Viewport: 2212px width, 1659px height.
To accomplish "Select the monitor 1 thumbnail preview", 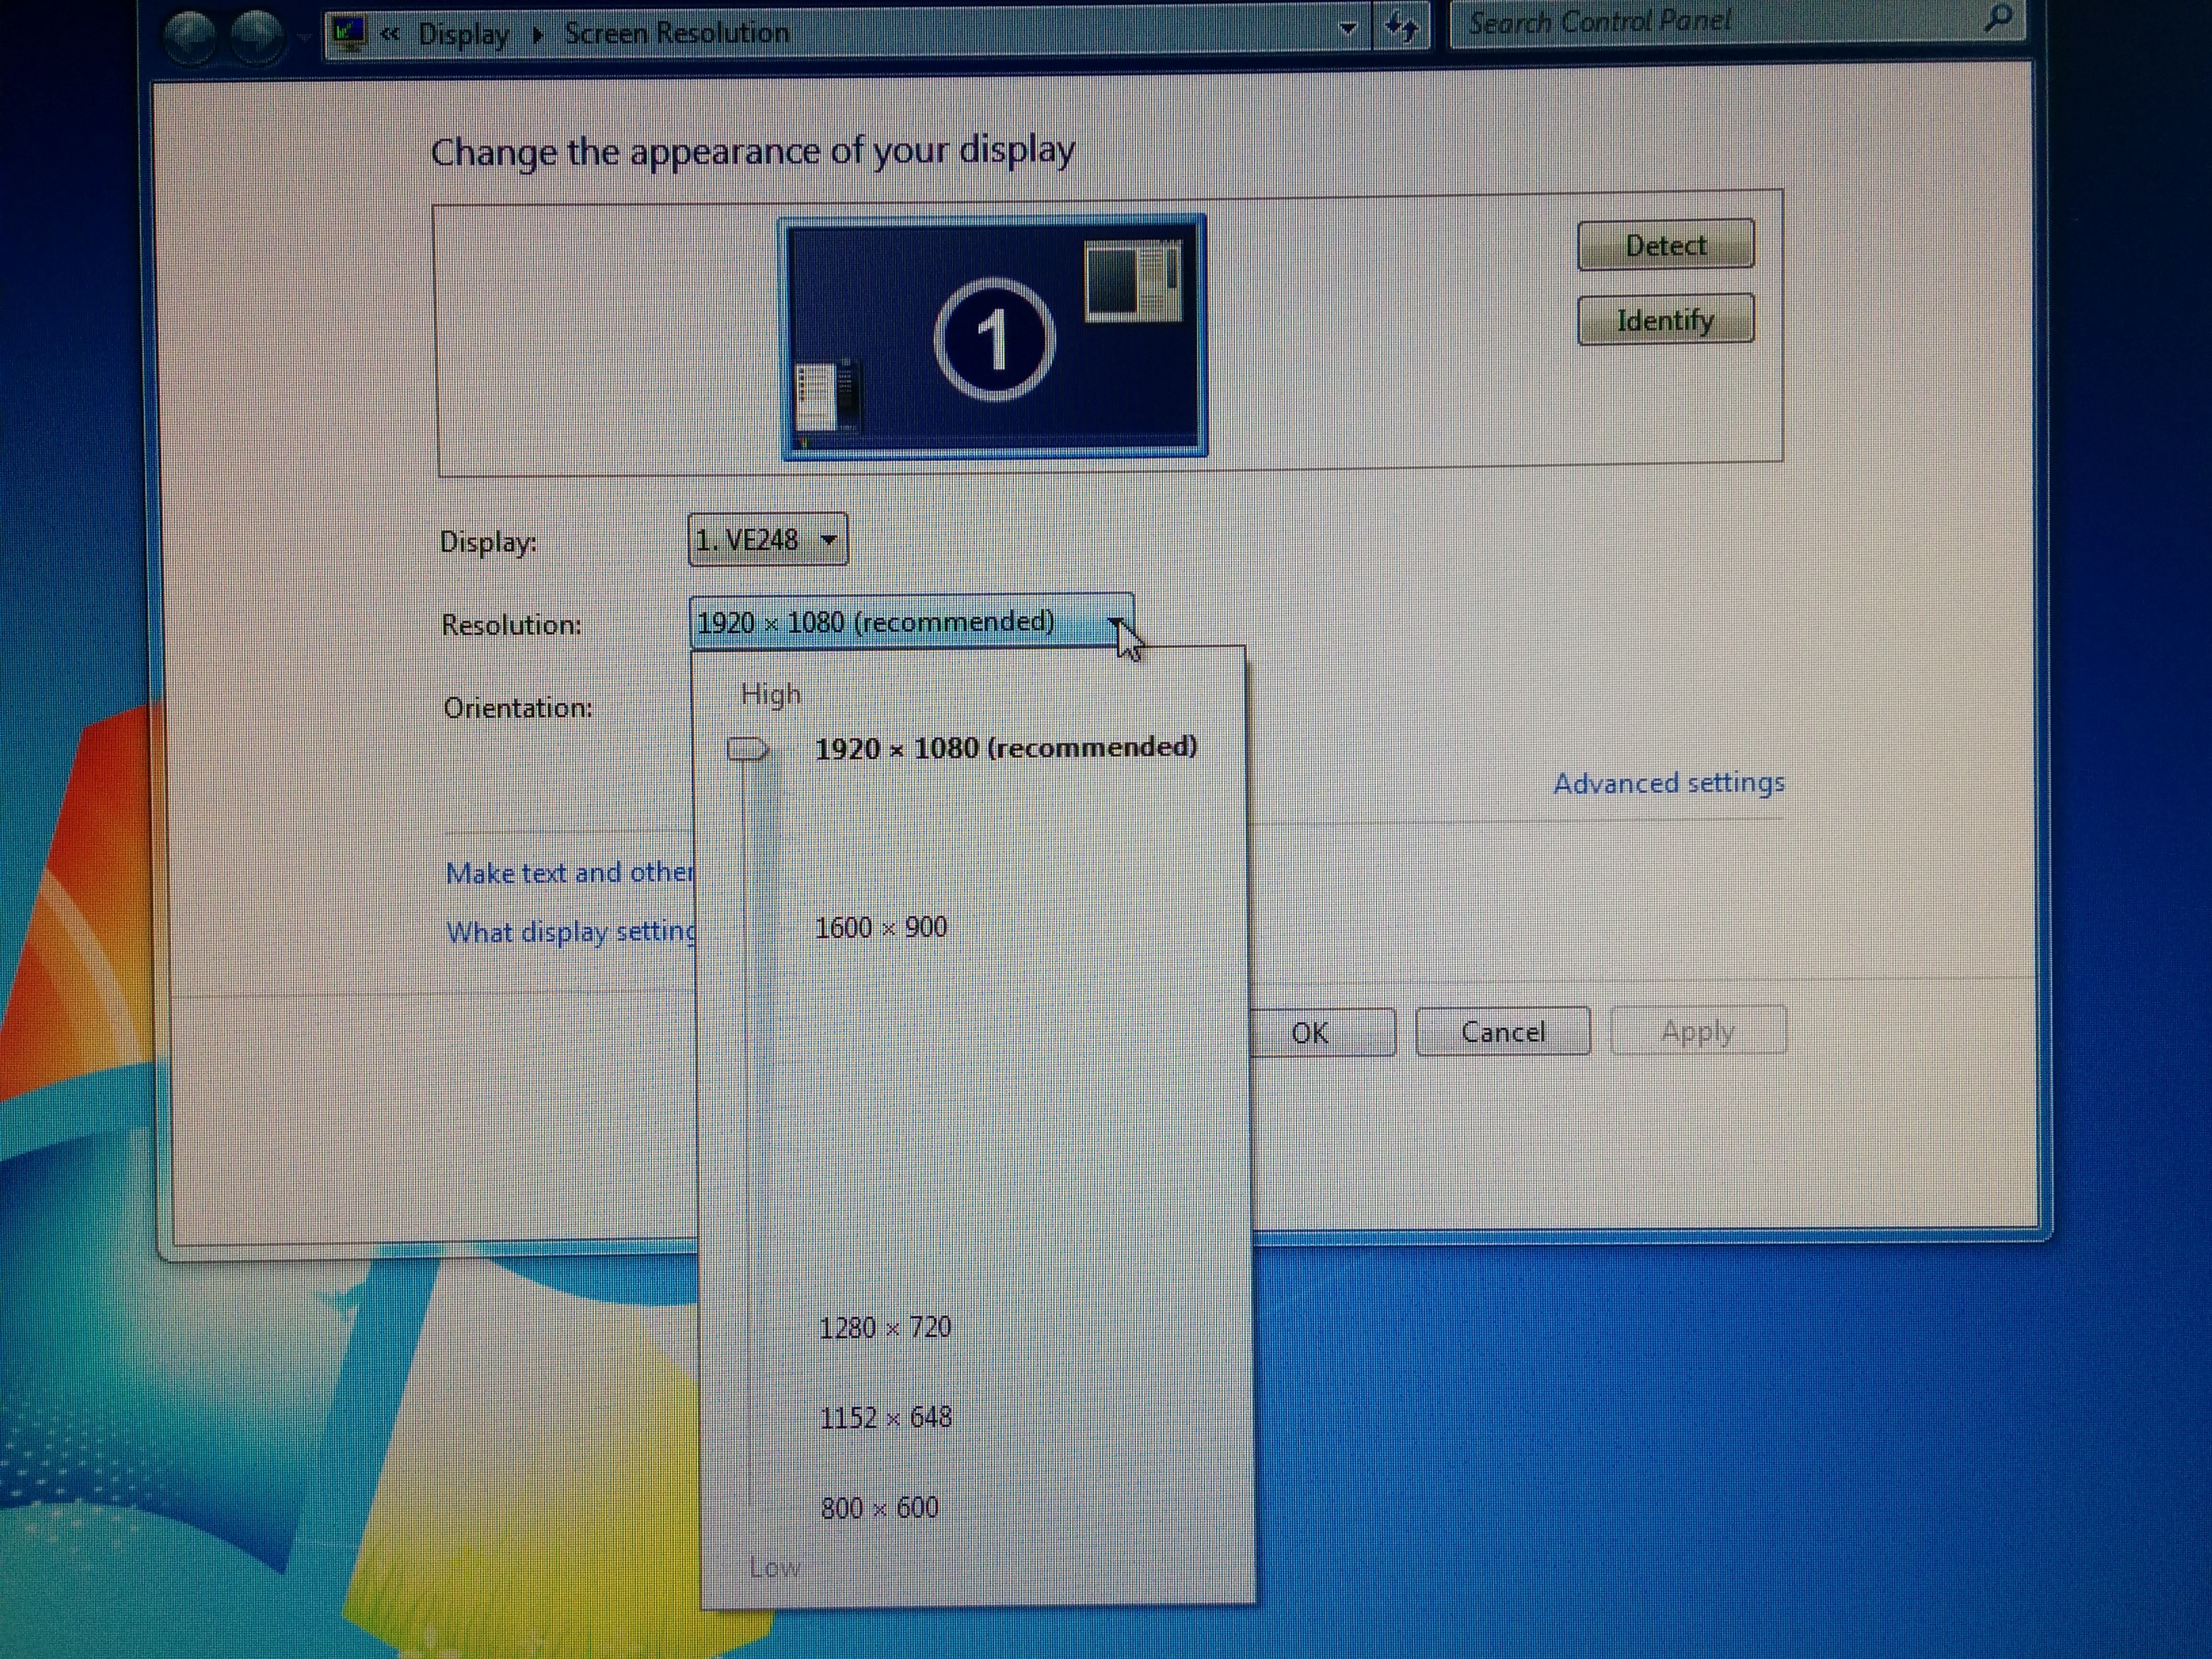I will pos(993,337).
